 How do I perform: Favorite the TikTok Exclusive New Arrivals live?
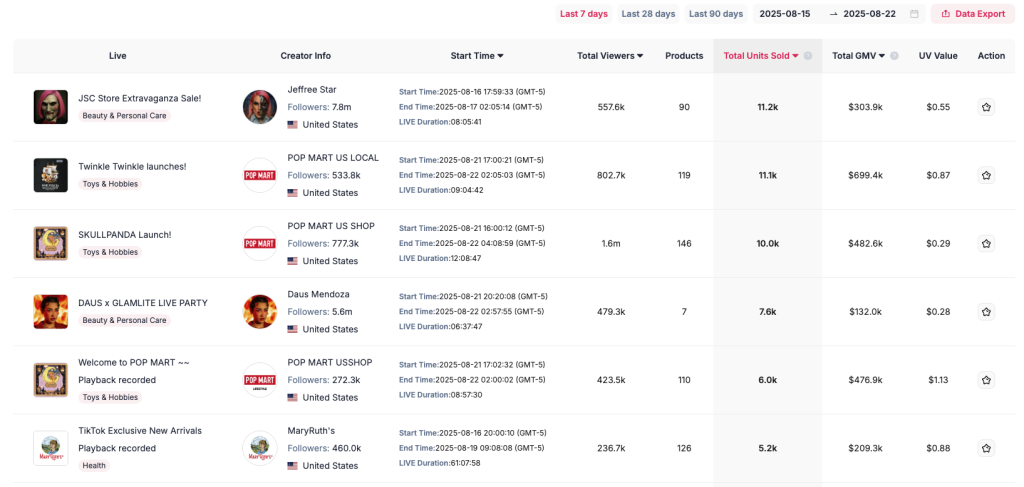coord(986,448)
